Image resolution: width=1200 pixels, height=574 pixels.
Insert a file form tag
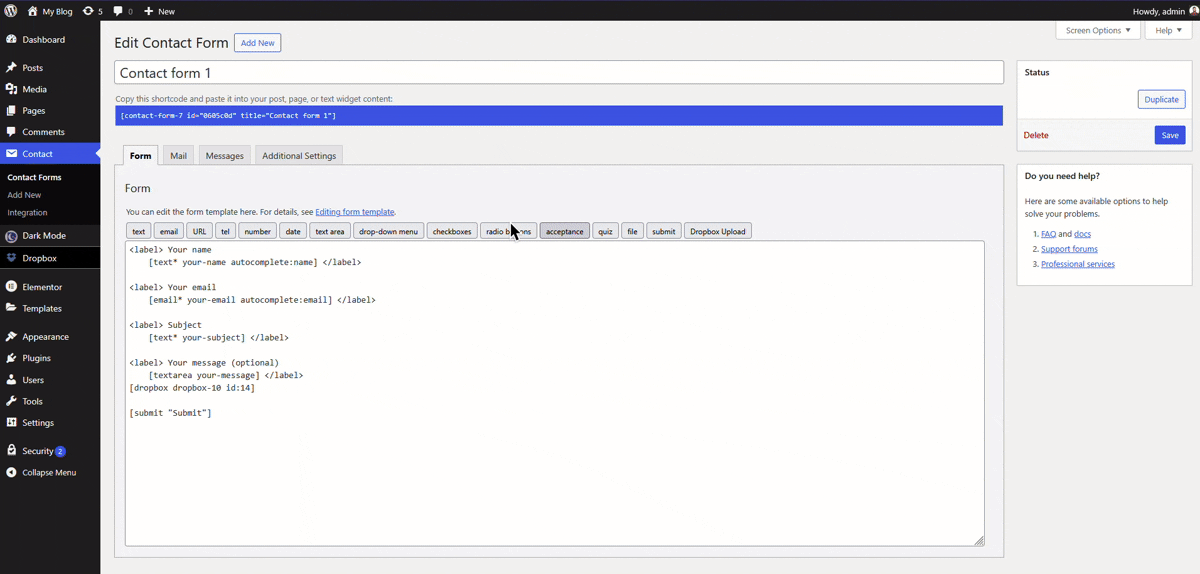point(632,231)
